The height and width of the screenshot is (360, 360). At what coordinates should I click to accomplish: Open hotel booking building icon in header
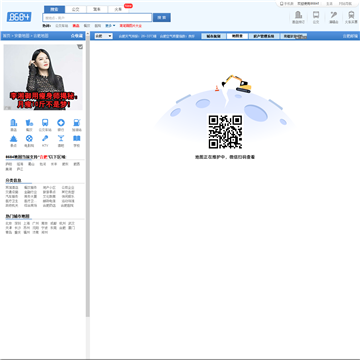pos(298,15)
